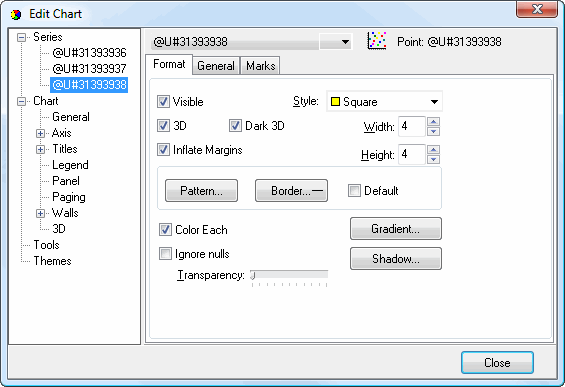Decrease Width with the down arrow
The image size is (565, 387).
(x=433, y=131)
